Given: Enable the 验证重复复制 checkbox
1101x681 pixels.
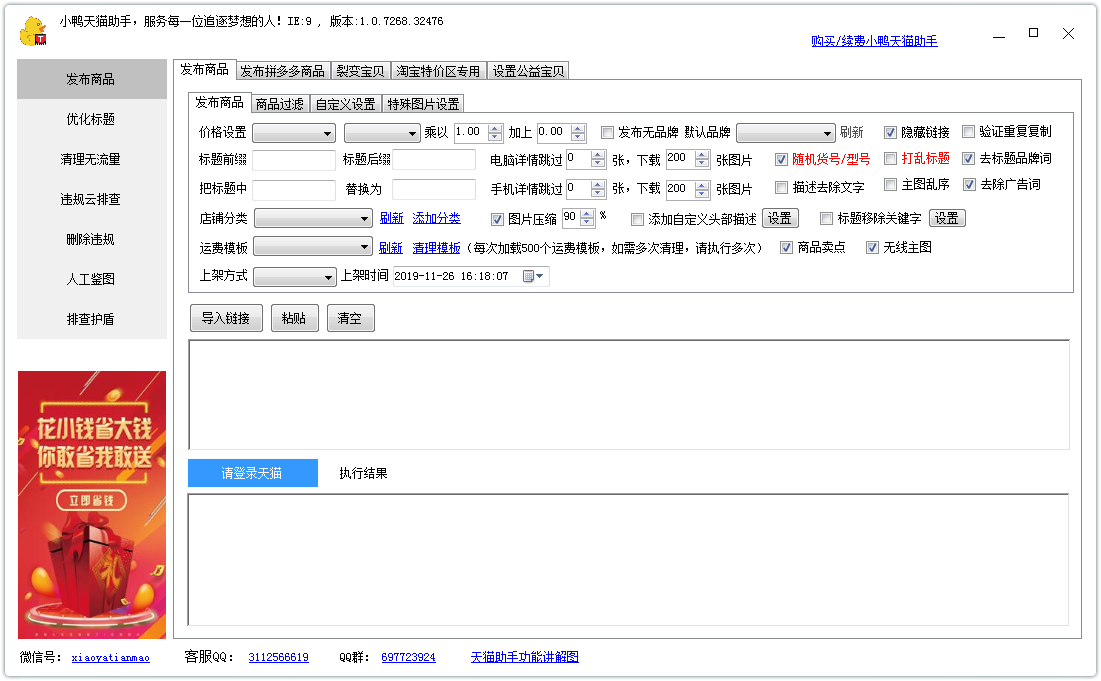Looking at the screenshot, I should 968,131.
